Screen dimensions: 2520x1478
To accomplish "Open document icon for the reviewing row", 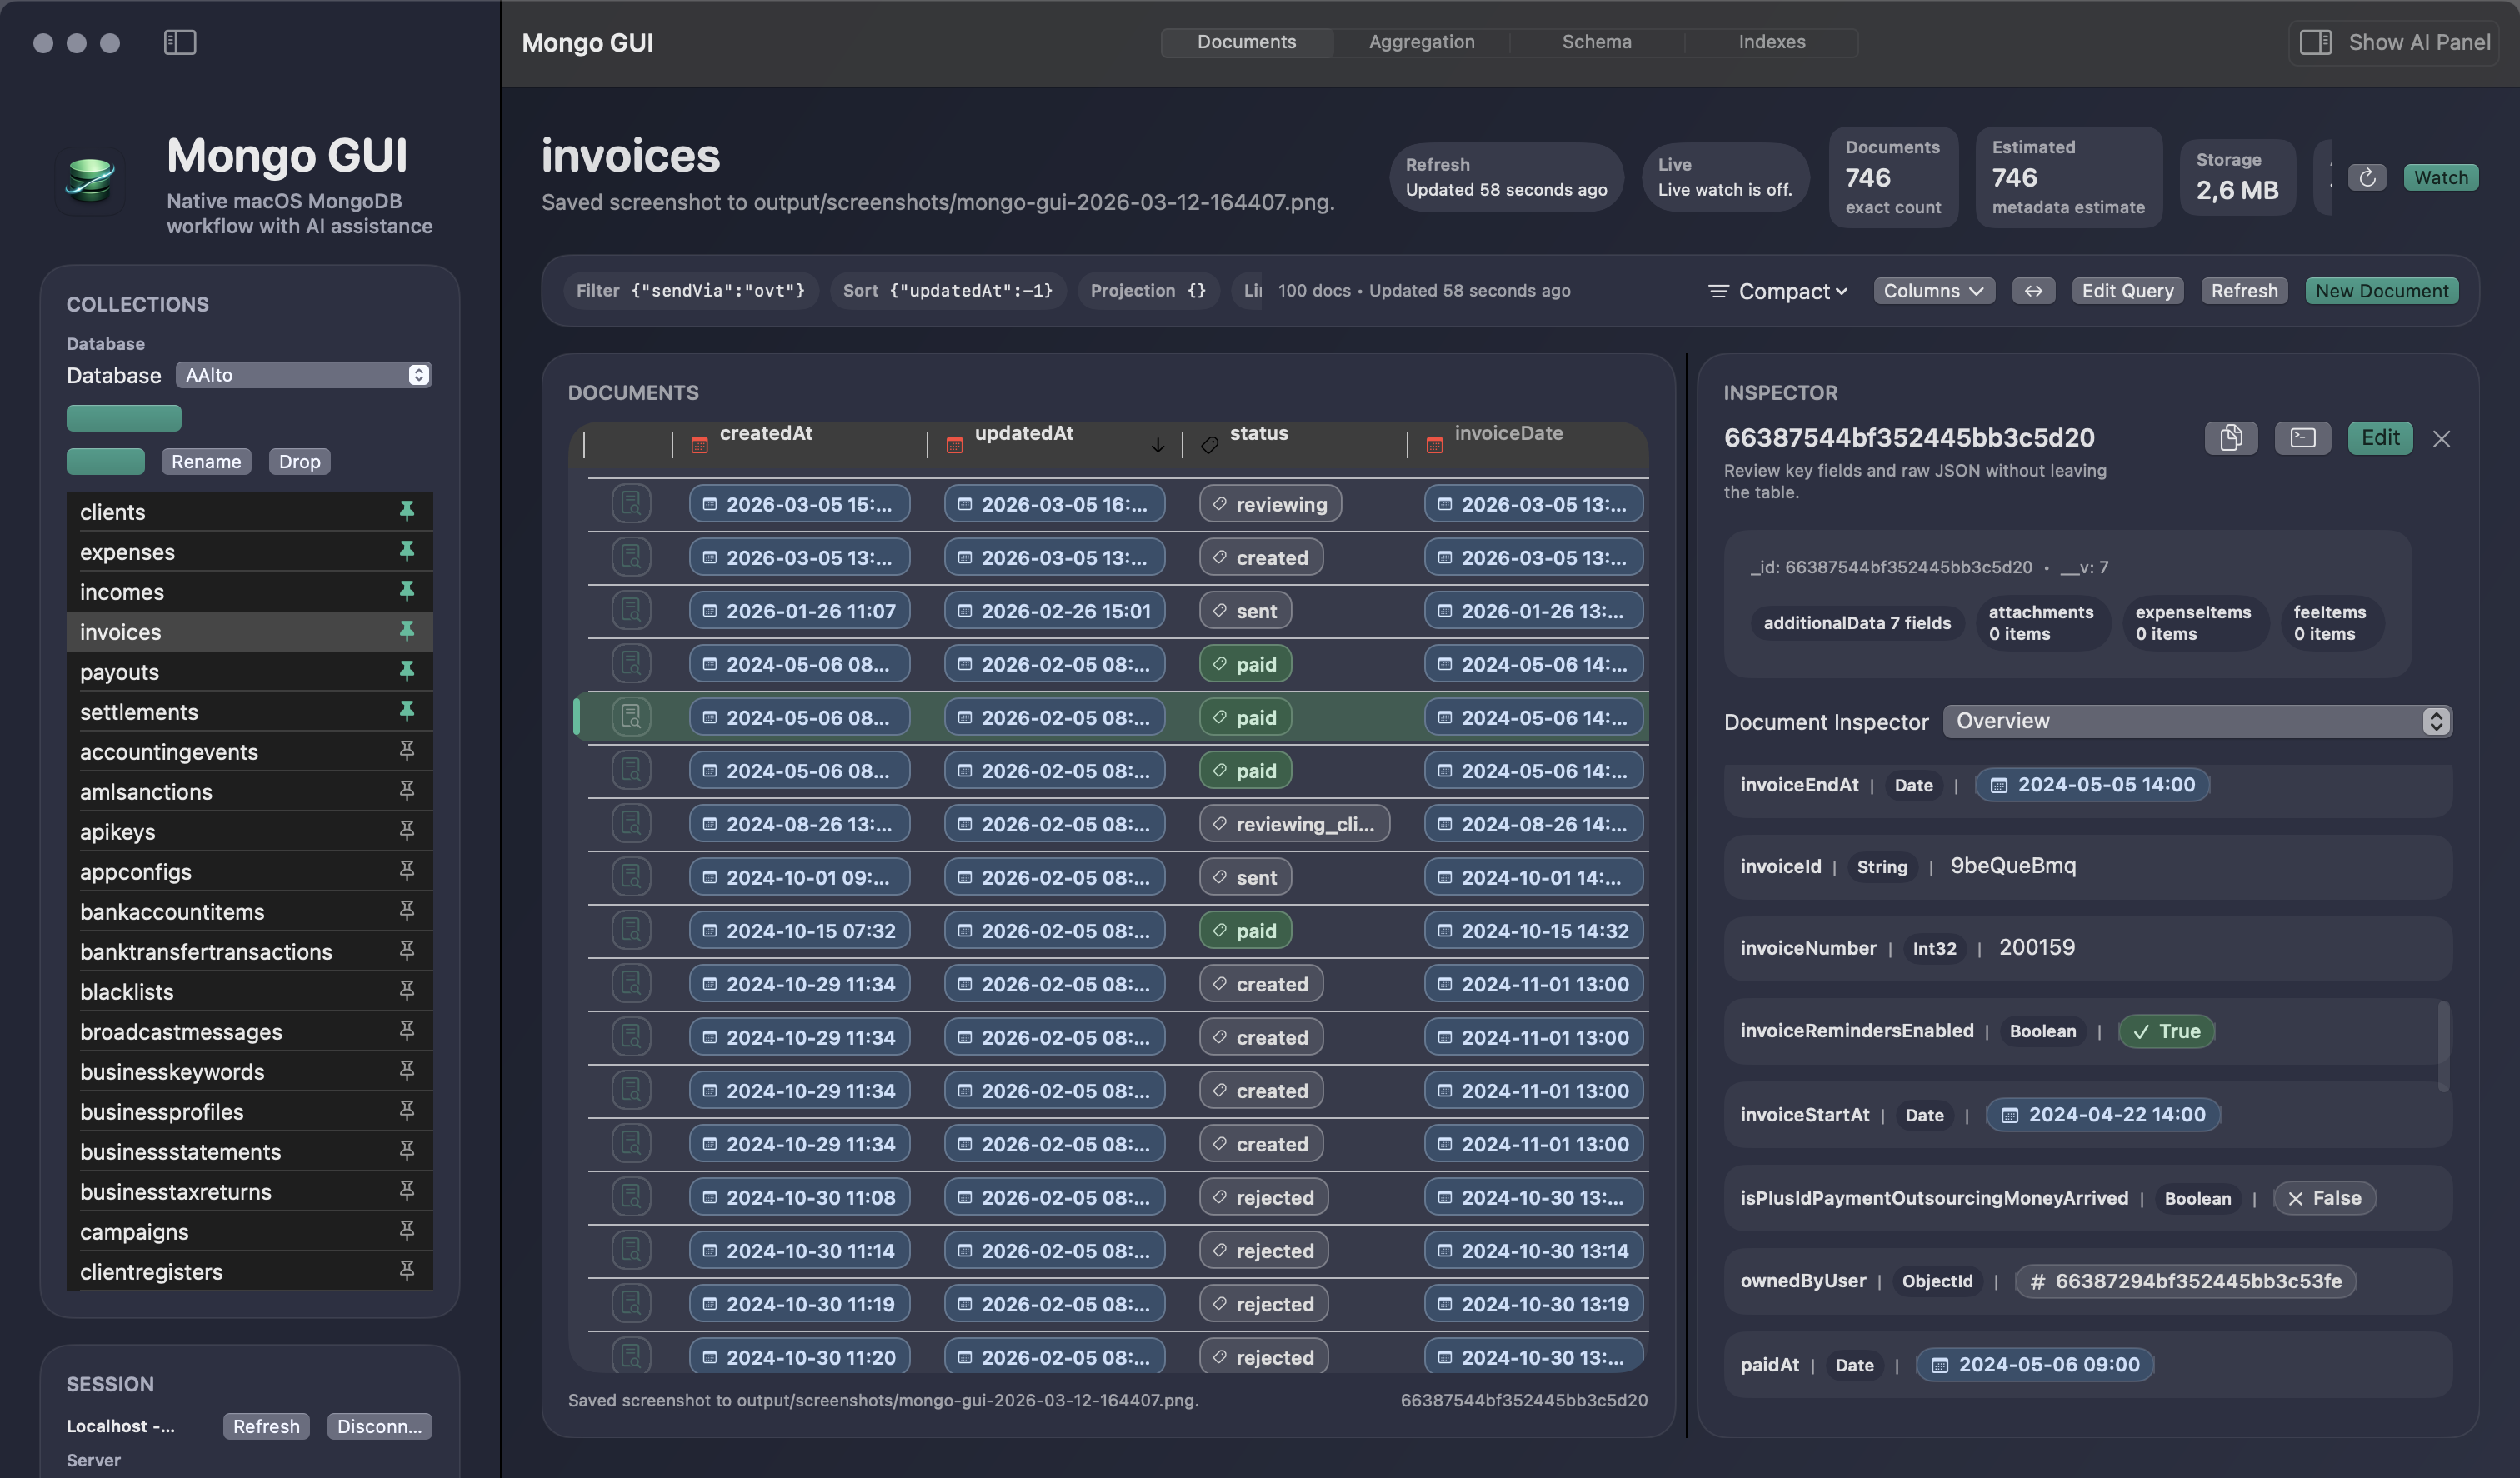I will point(631,504).
